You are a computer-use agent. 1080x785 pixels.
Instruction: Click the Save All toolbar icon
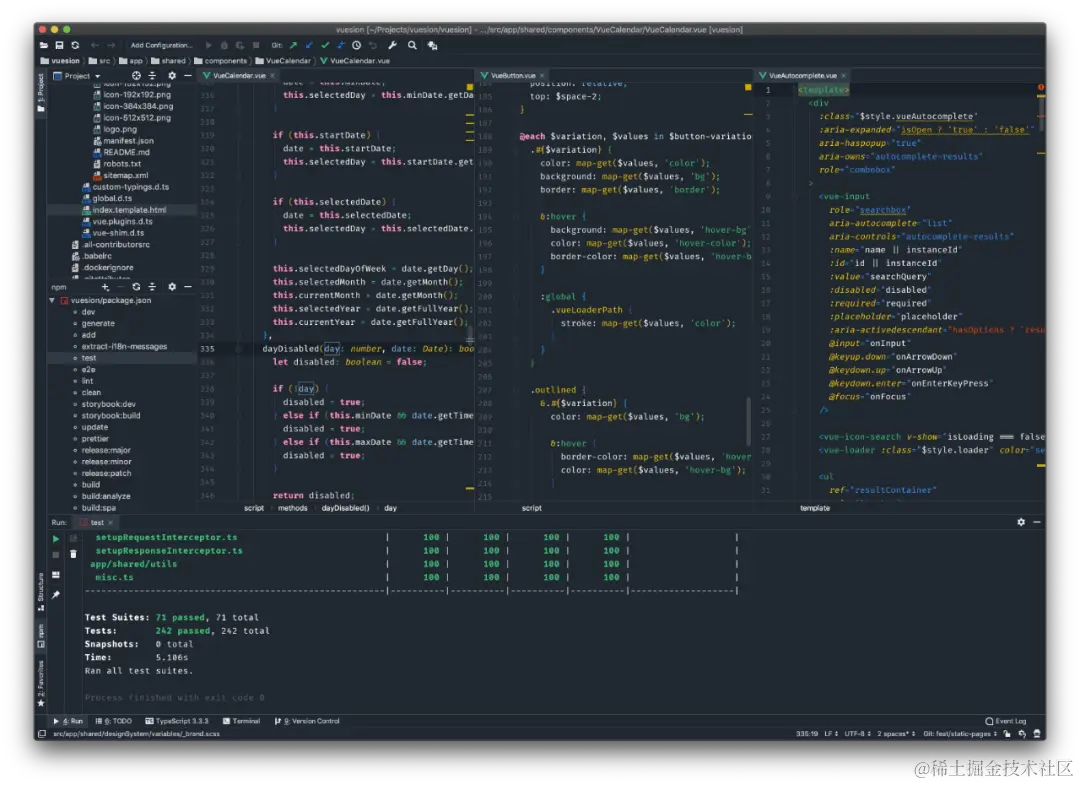[59, 45]
